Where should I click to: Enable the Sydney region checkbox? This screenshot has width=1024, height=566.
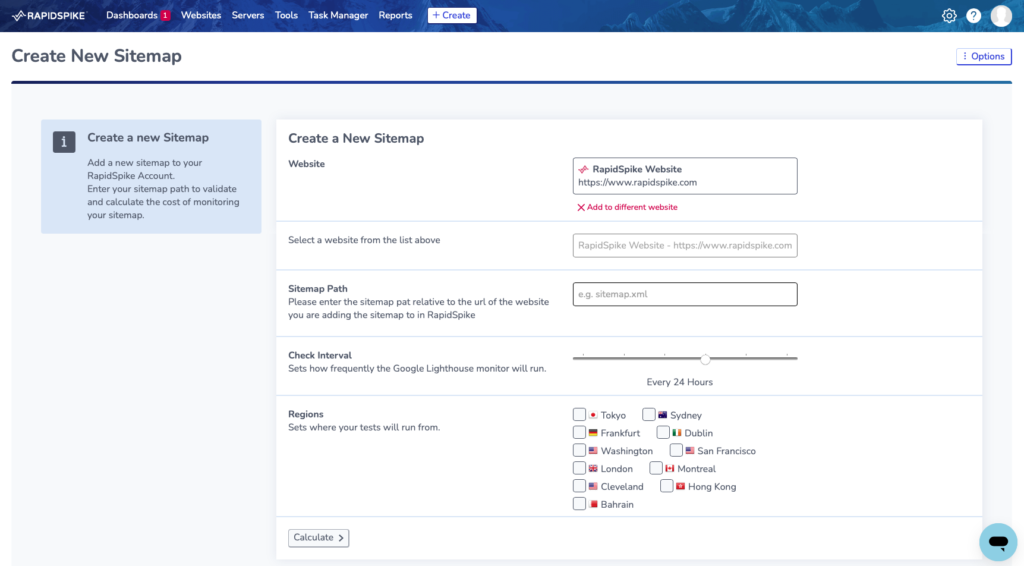(648, 415)
